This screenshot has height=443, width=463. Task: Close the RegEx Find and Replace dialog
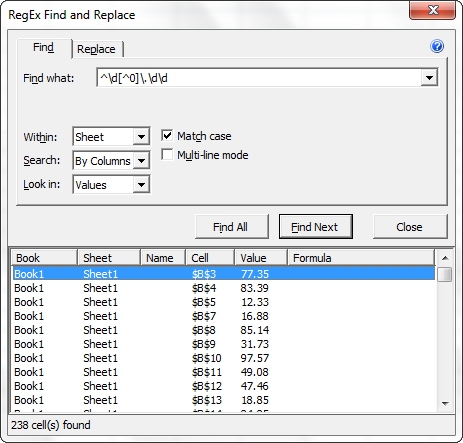coord(432,11)
